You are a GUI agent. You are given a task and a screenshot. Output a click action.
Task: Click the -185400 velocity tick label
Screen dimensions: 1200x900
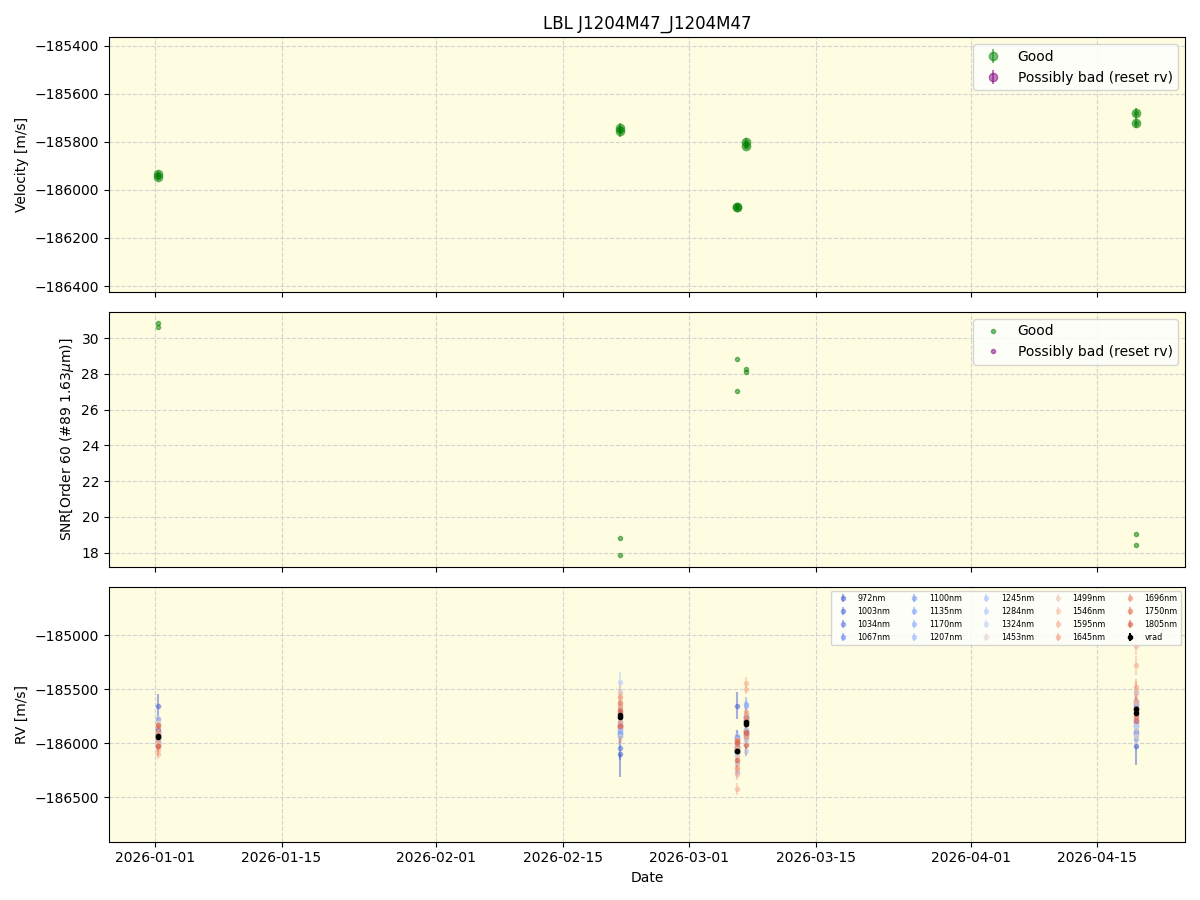(66, 46)
